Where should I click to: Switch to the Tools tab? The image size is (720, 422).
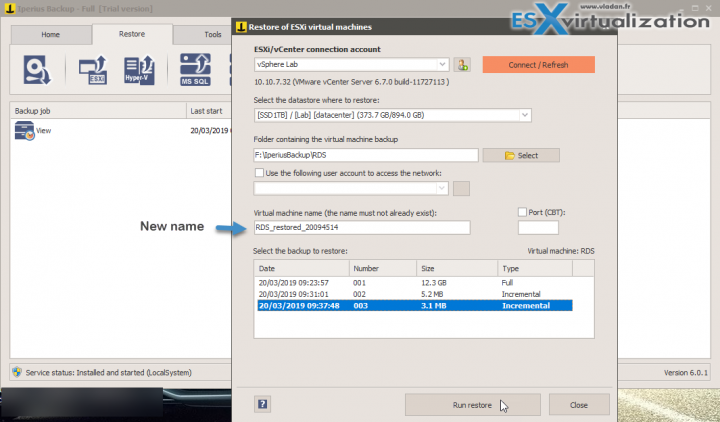pos(213,34)
